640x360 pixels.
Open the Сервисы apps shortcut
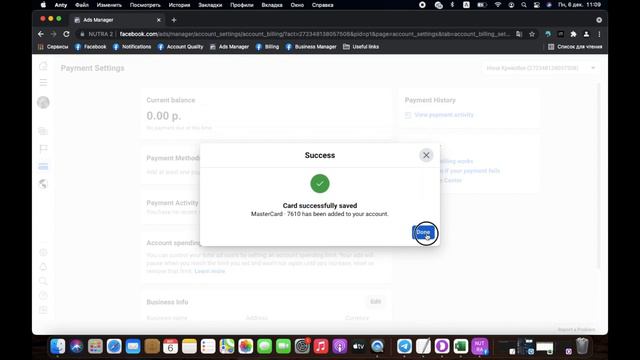[x=53, y=47]
